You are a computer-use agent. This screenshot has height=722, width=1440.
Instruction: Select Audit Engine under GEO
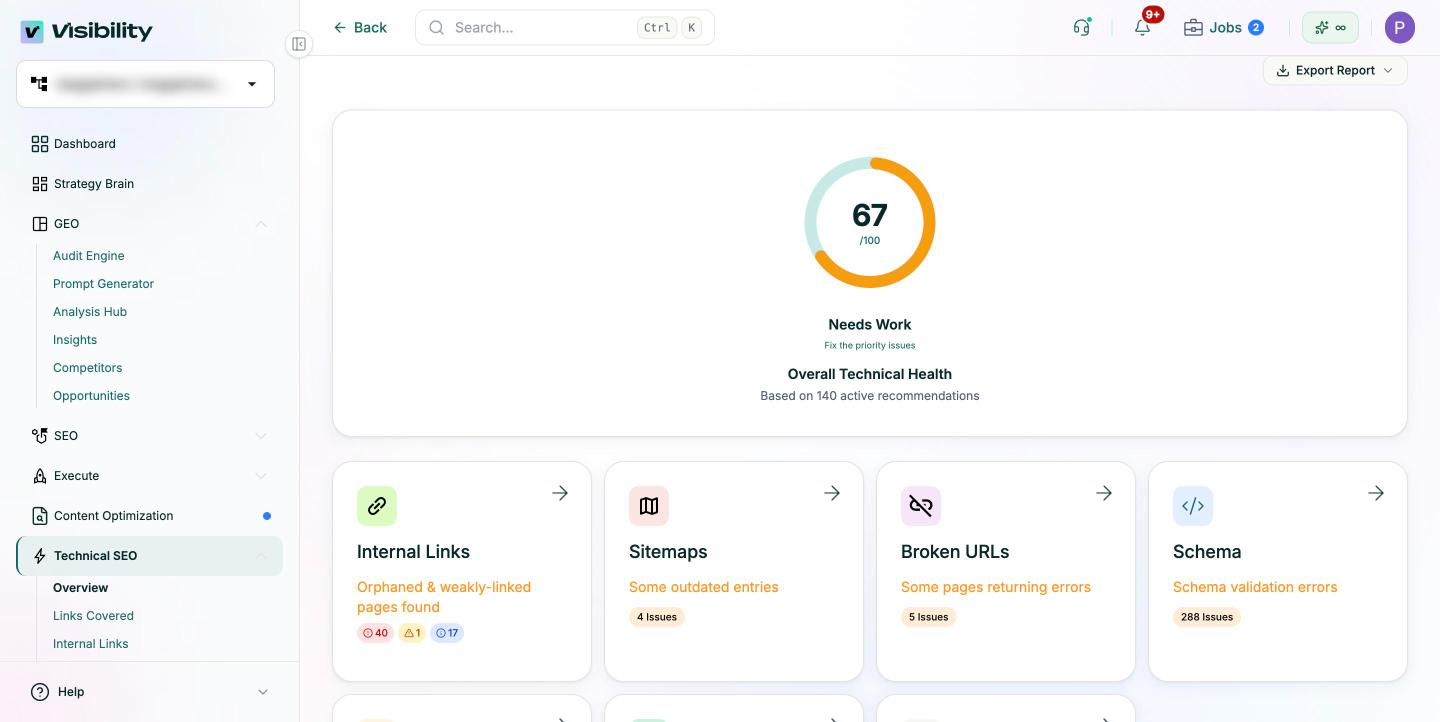point(89,256)
